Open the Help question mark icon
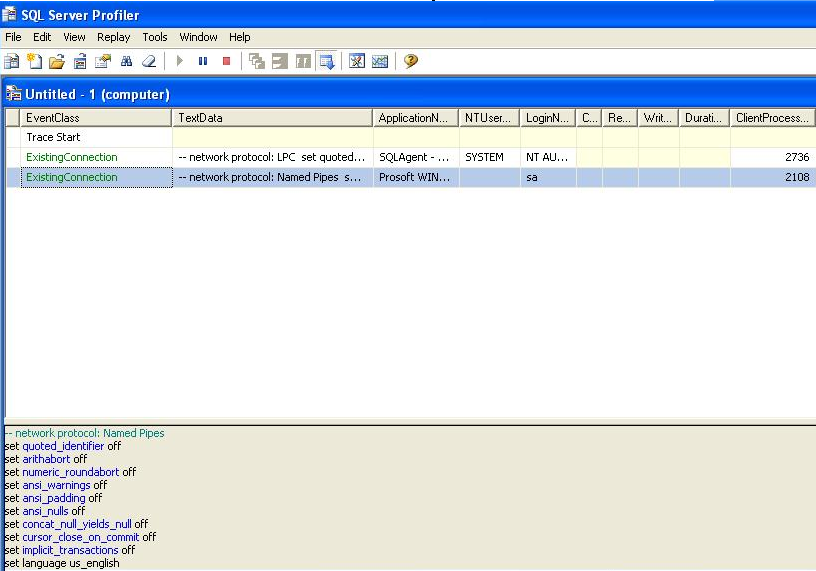 (x=410, y=61)
